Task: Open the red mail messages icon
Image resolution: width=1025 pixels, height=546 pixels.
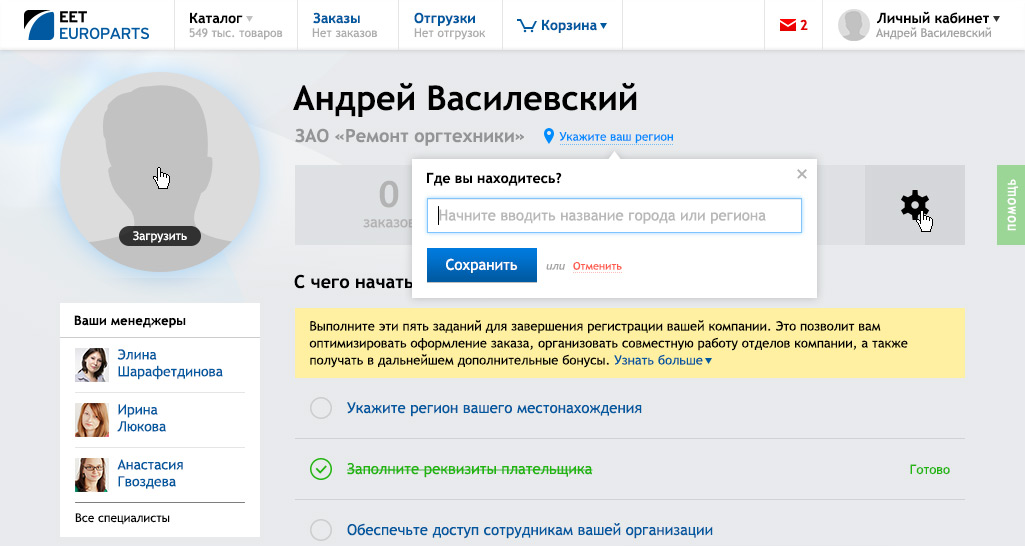Action: (787, 26)
